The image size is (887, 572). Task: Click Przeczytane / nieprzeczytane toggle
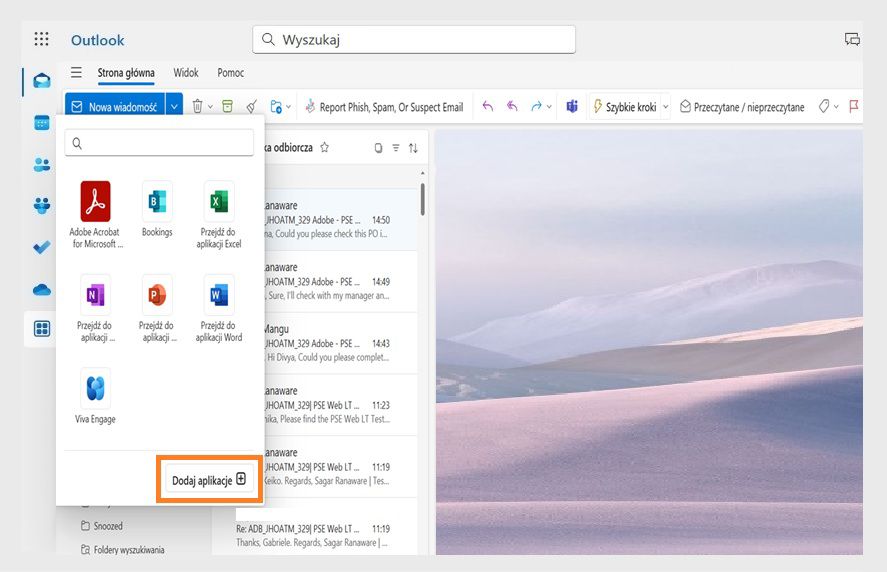742,107
